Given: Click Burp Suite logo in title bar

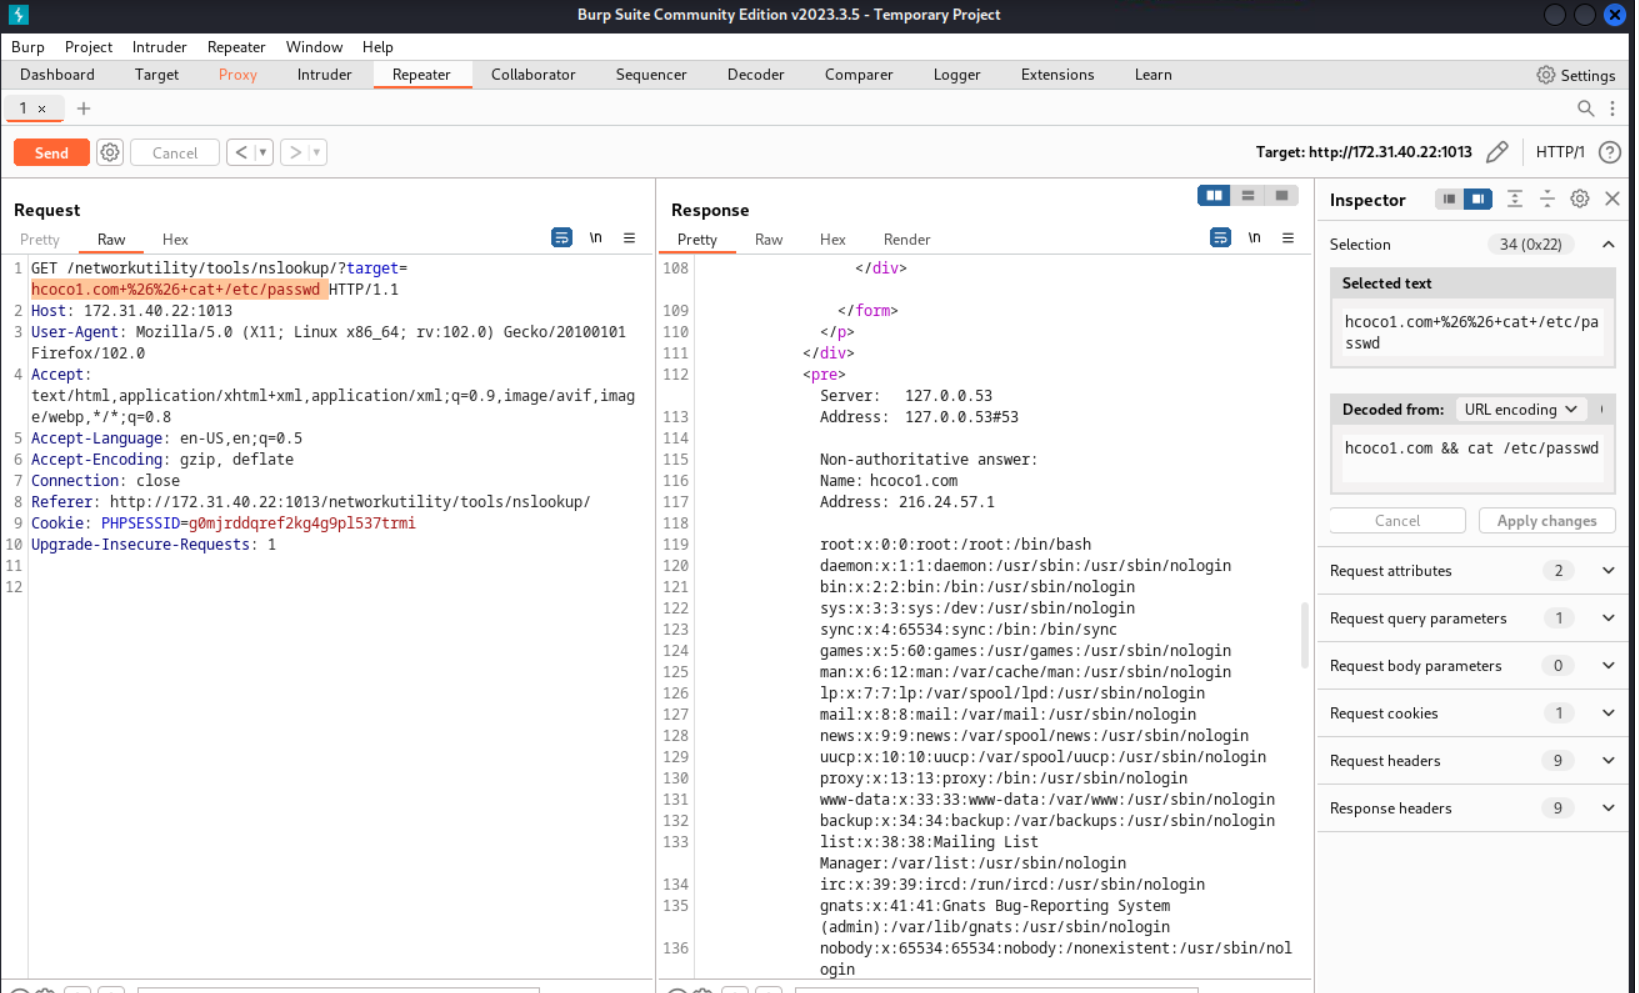Looking at the screenshot, I should coord(18,15).
